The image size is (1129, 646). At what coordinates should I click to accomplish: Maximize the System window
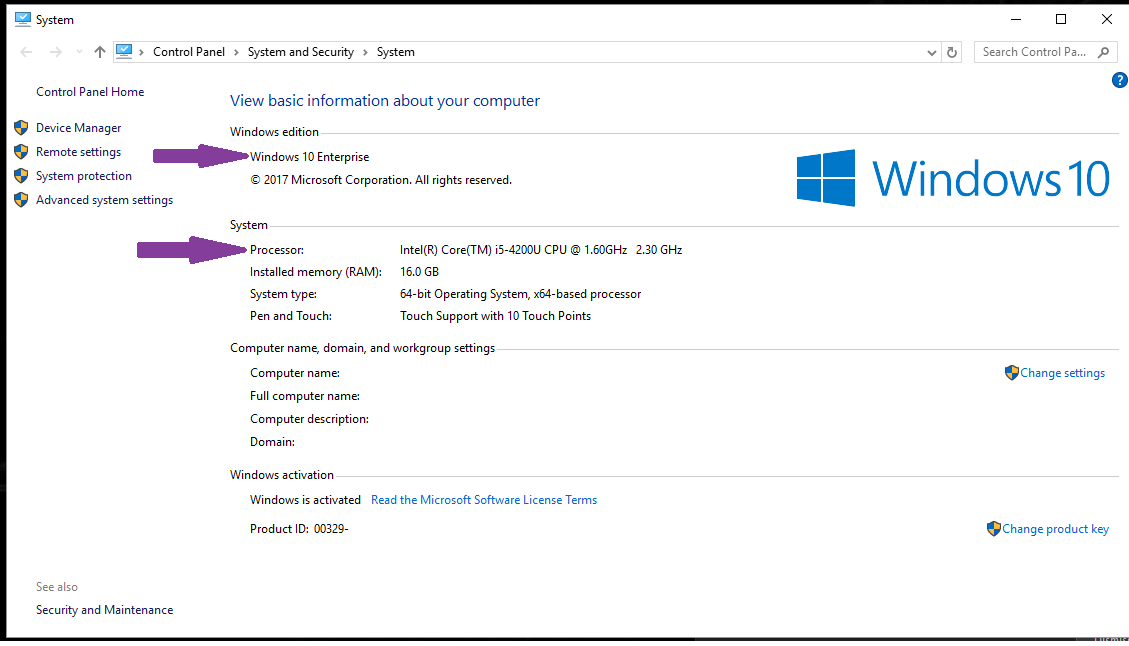(1061, 19)
